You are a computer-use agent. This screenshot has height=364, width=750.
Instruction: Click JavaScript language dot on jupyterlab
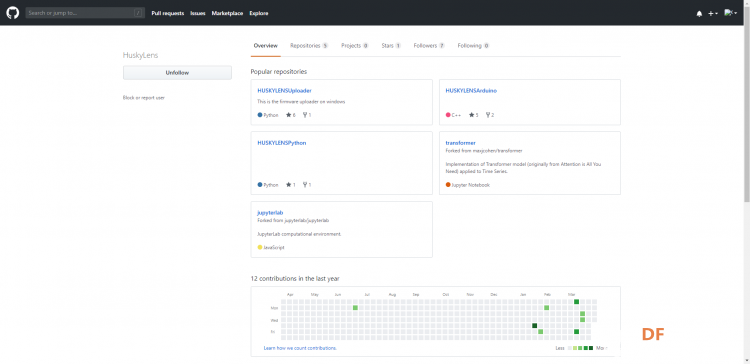[x=260, y=247]
